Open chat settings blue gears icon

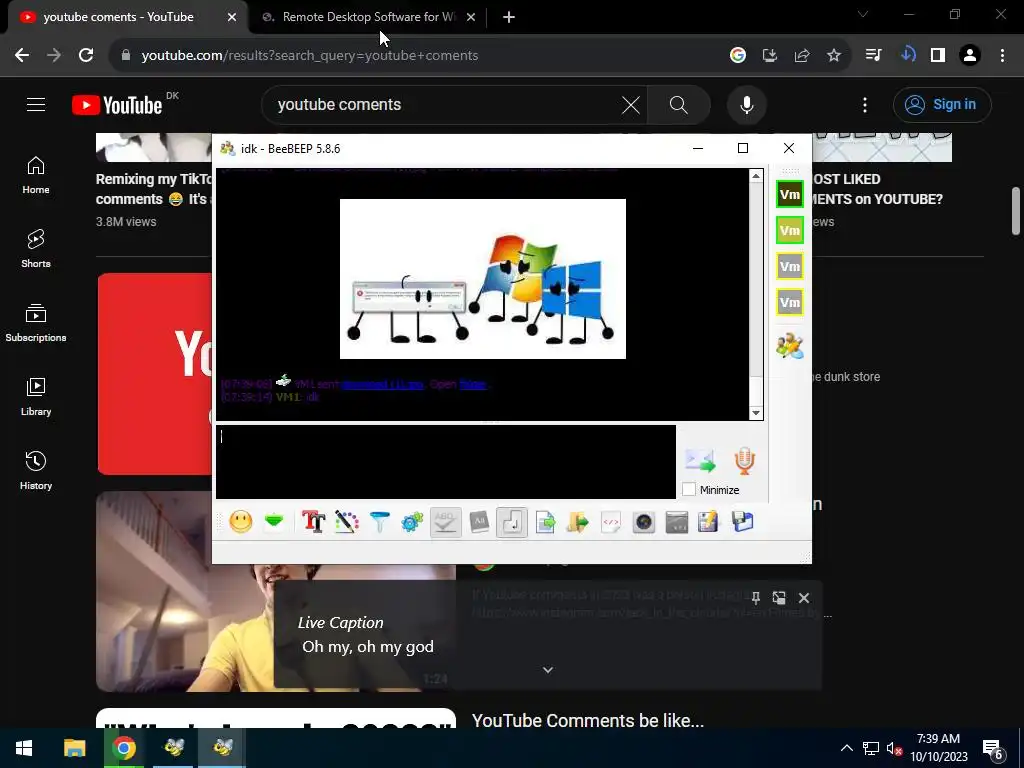pyautogui.click(x=412, y=522)
